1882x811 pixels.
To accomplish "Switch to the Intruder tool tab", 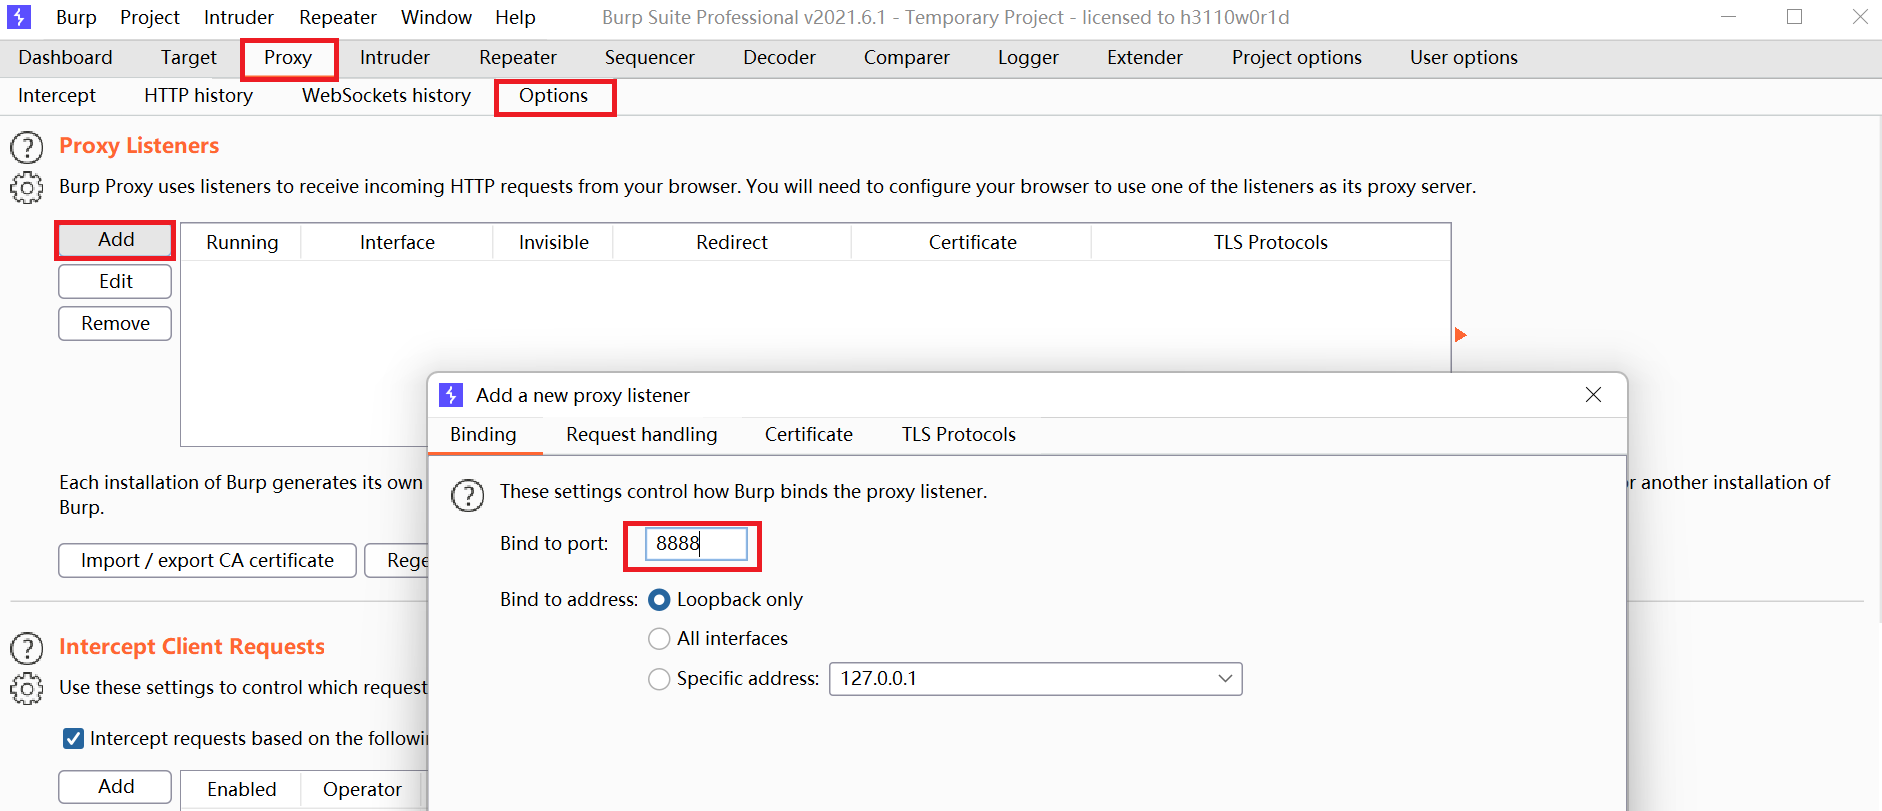I will pyautogui.click(x=395, y=58).
